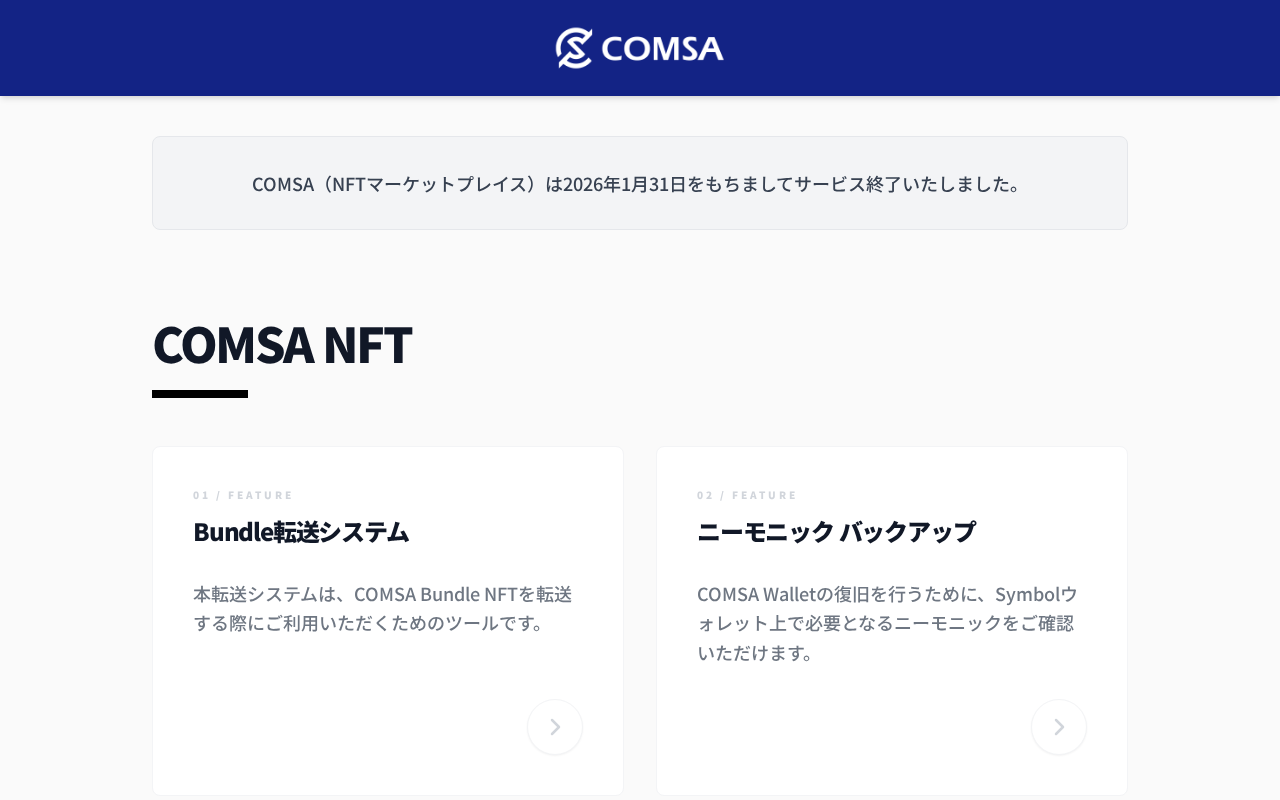Image resolution: width=1280 pixels, height=800 pixels.
Task: Click the Bundle transfer system description text
Action: pyautogui.click(x=382, y=608)
